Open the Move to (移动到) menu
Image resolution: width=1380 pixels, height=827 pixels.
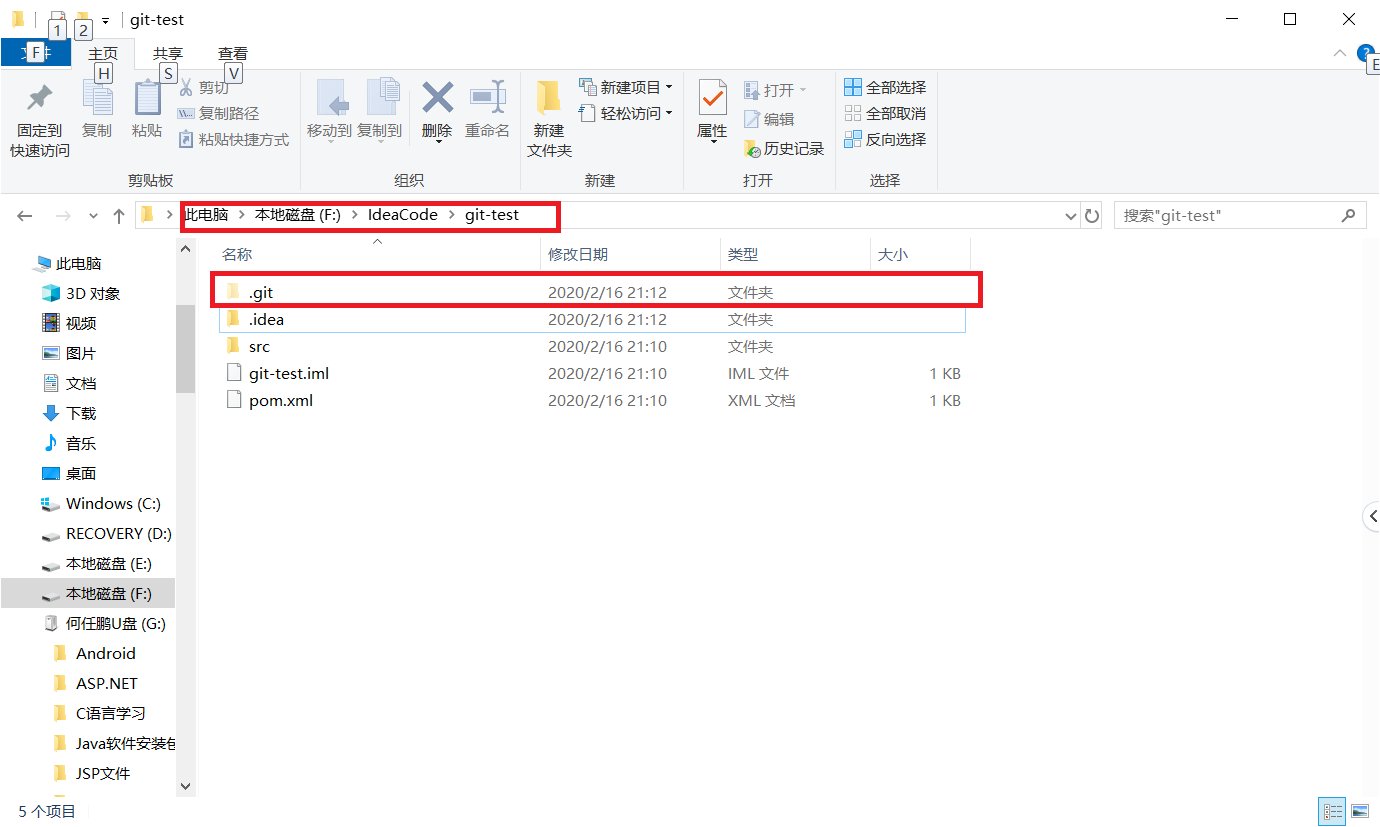pos(329,110)
